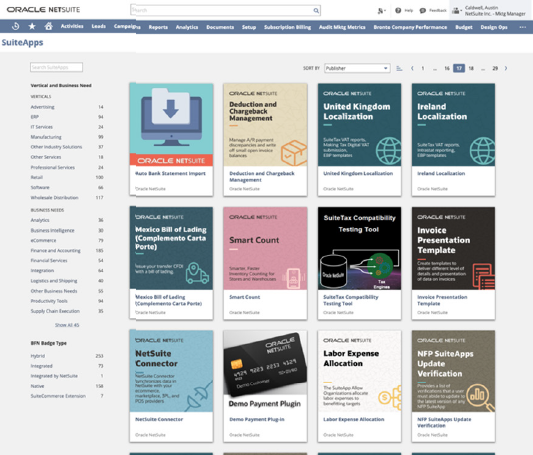Open NFP SuiteApps Update Verification image
The height and width of the screenshot is (455, 533).
[x=453, y=371]
